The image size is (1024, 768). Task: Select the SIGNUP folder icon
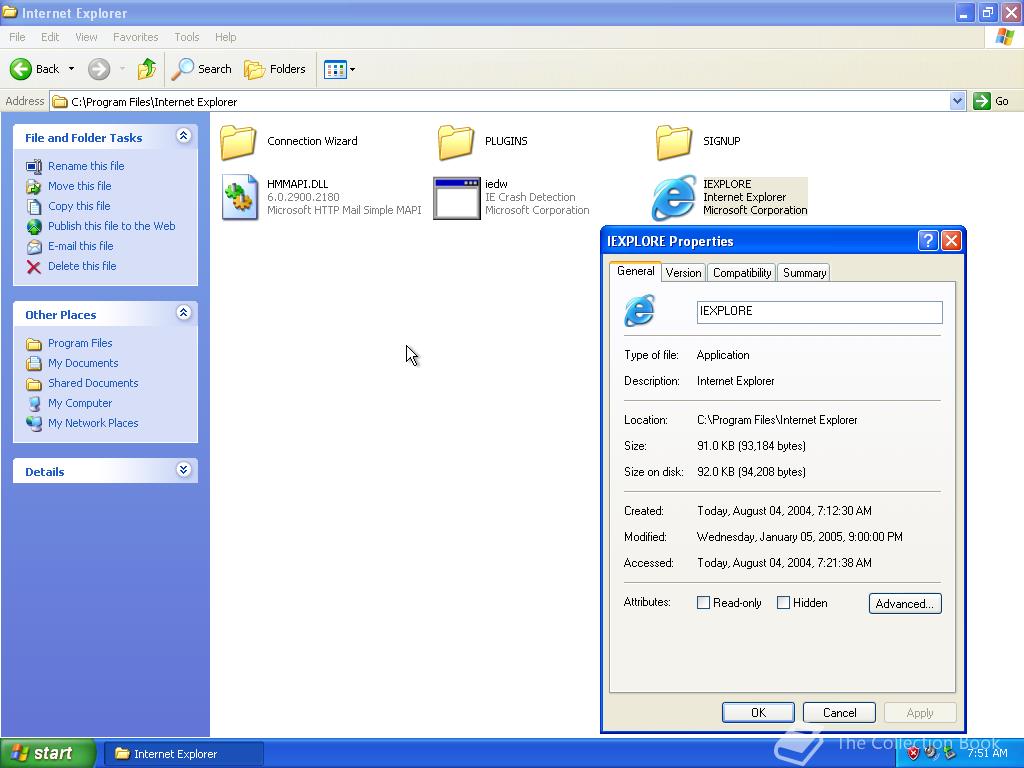[674, 142]
